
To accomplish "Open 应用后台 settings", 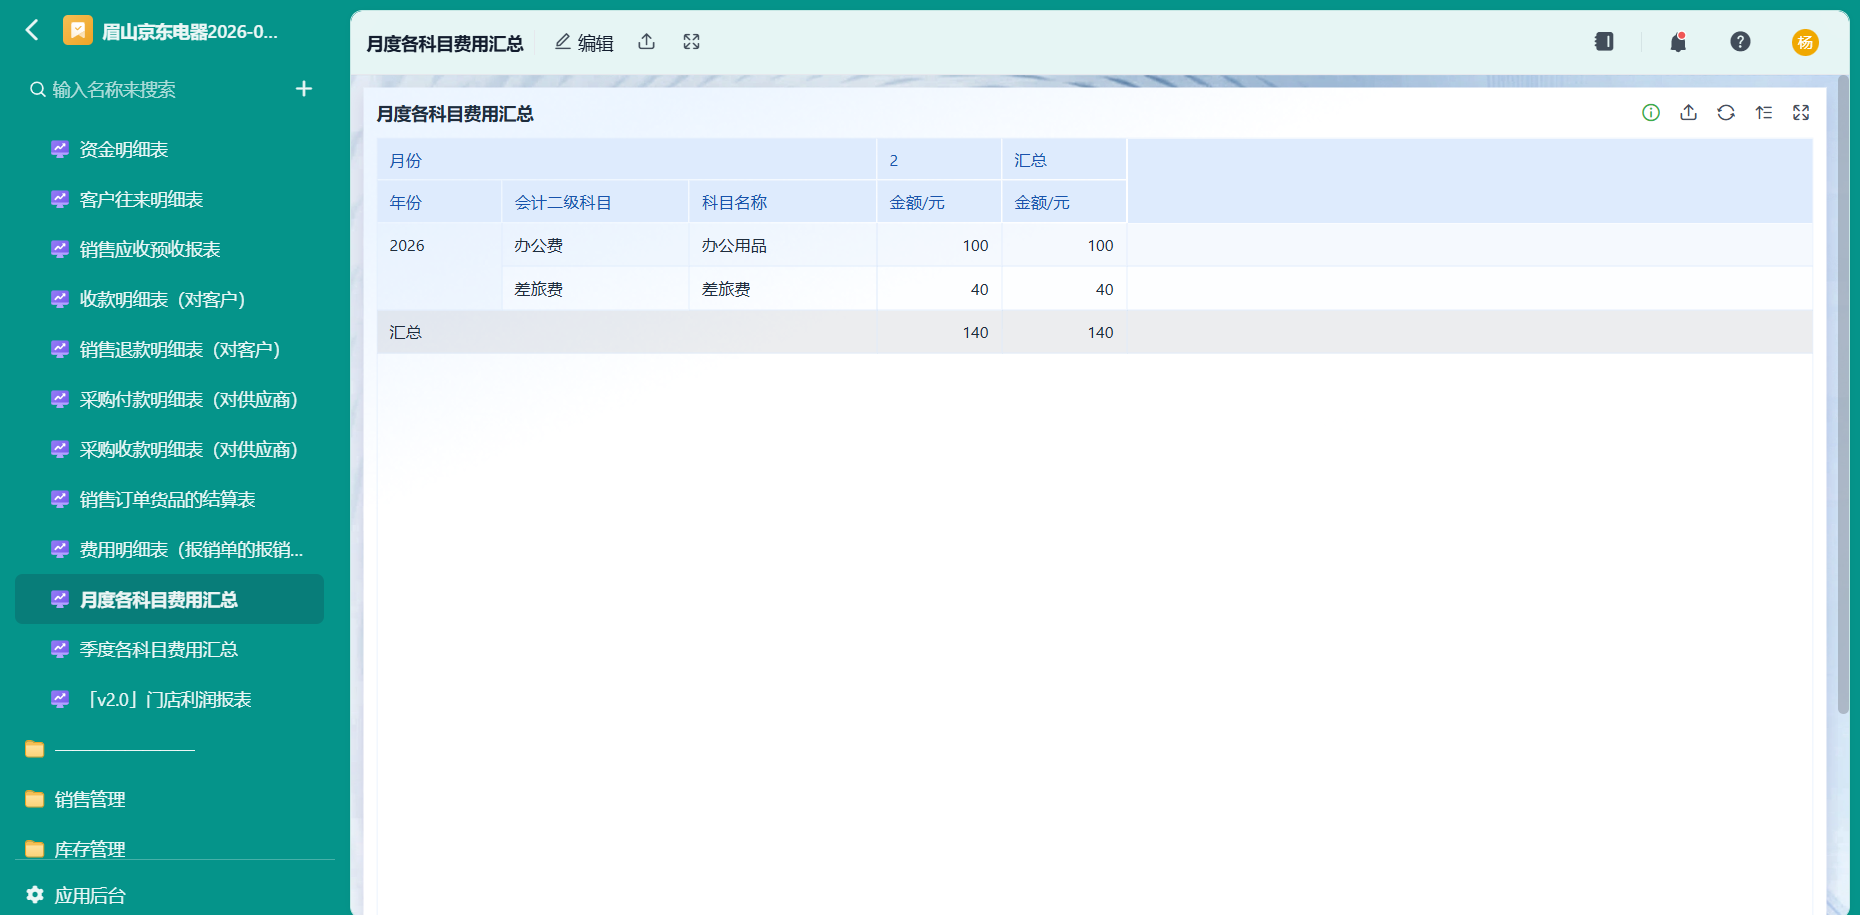I will point(89,895).
